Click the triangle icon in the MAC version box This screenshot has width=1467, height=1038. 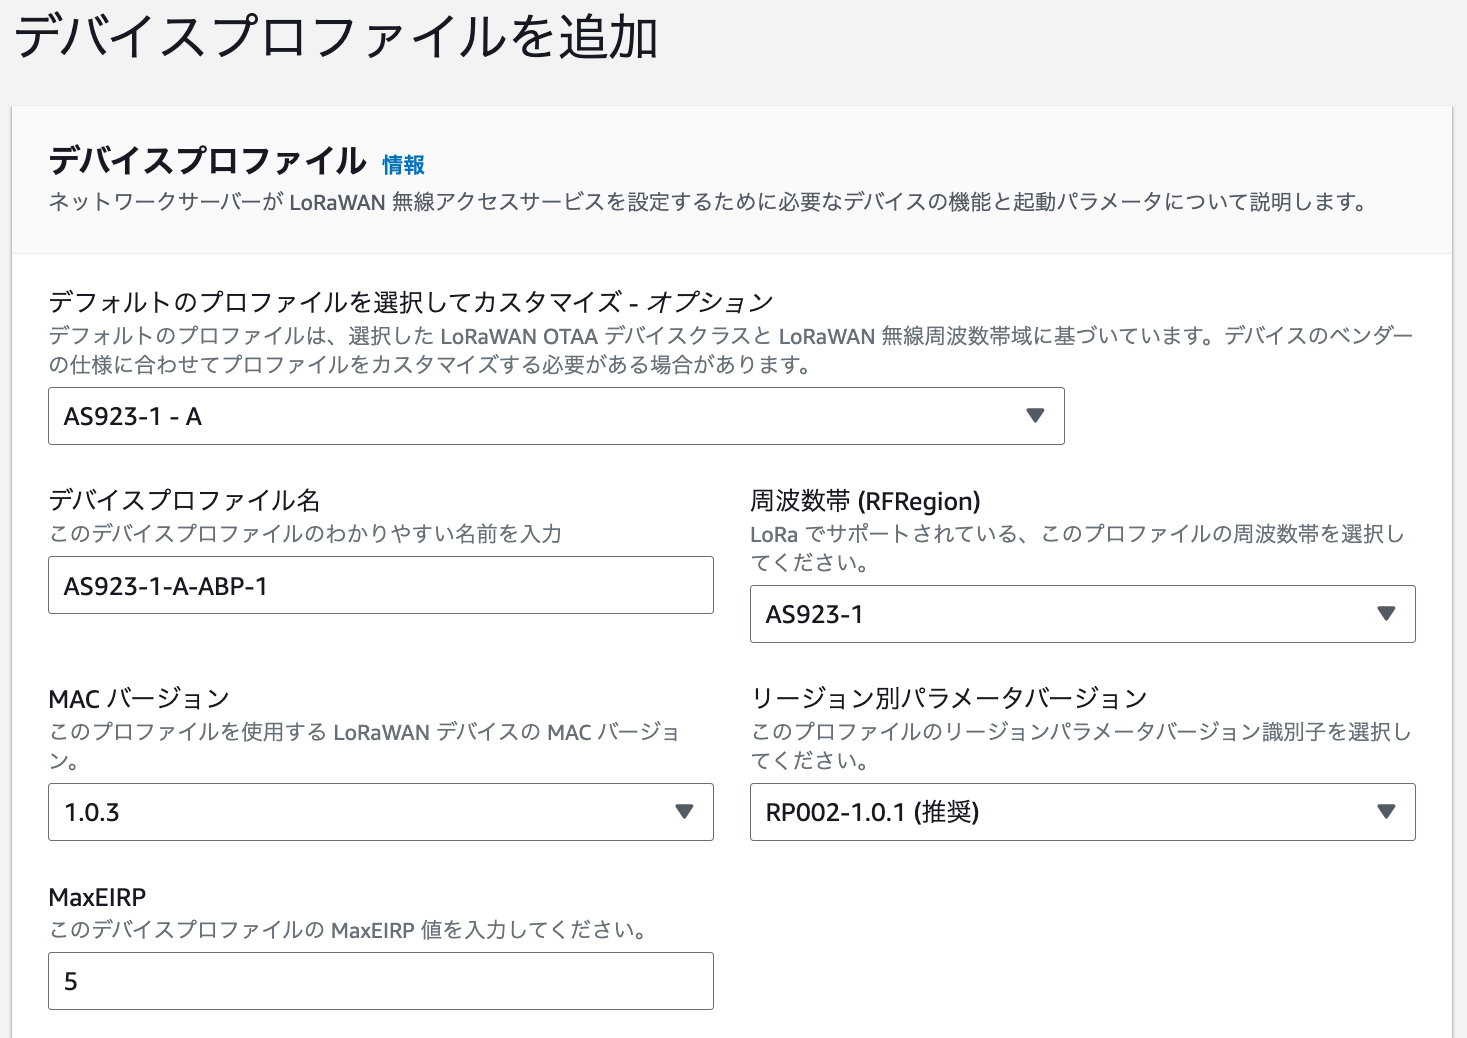click(684, 812)
